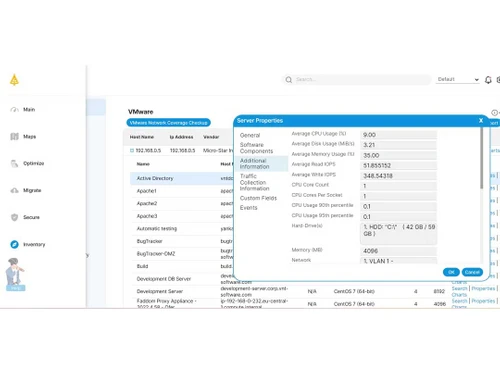Open Search link in Development Server row
Image resolution: width=500 pixels, height=375 pixels.
click(x=459, y=288)
